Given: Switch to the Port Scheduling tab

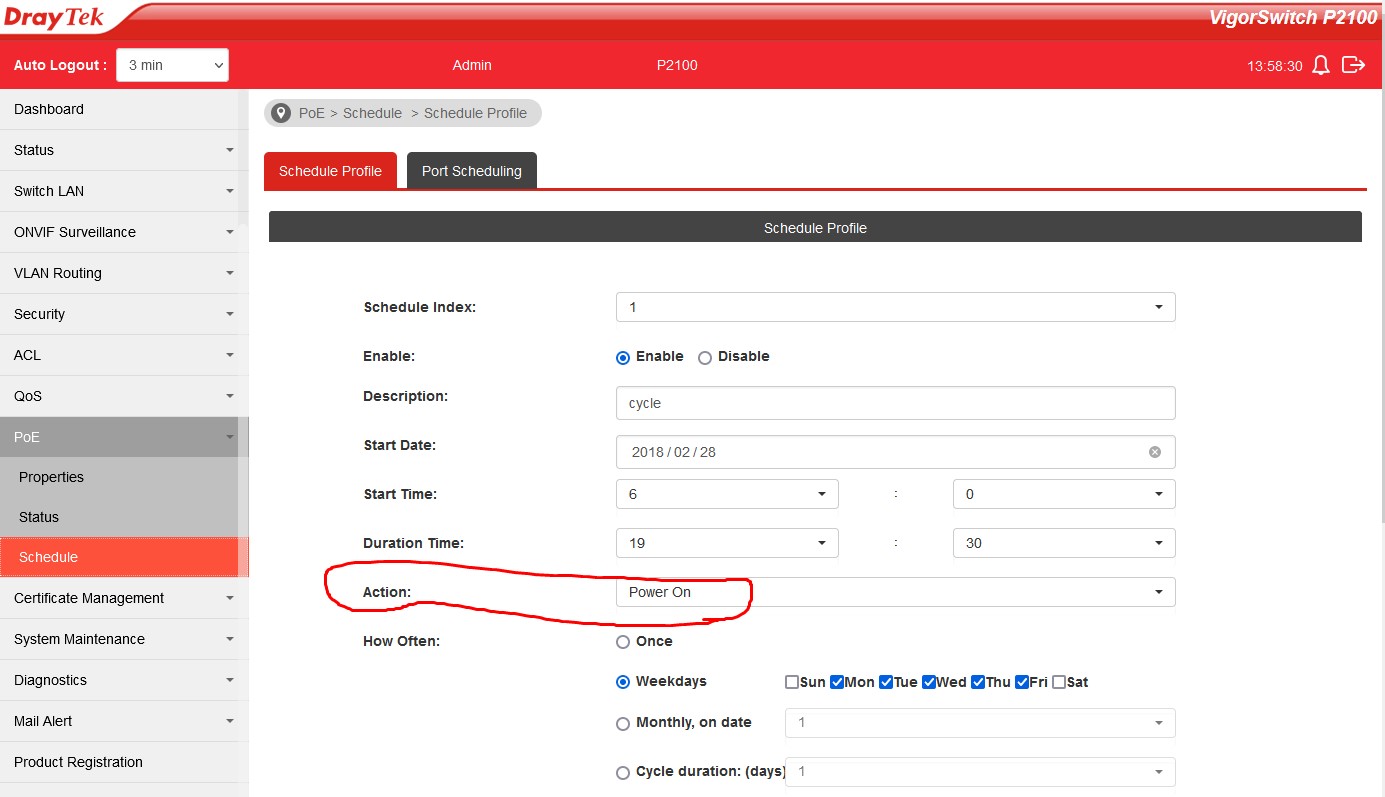Looking at the screenshot, I should [x=471, y=171].
